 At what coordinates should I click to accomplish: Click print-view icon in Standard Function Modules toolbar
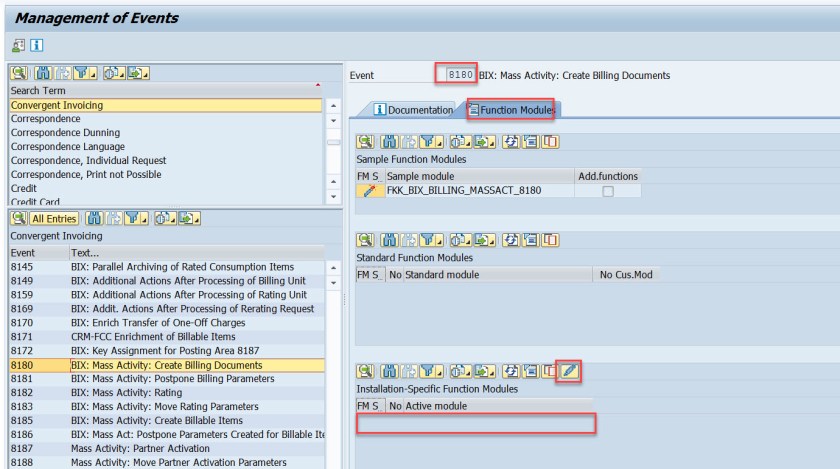click(460, 240)
